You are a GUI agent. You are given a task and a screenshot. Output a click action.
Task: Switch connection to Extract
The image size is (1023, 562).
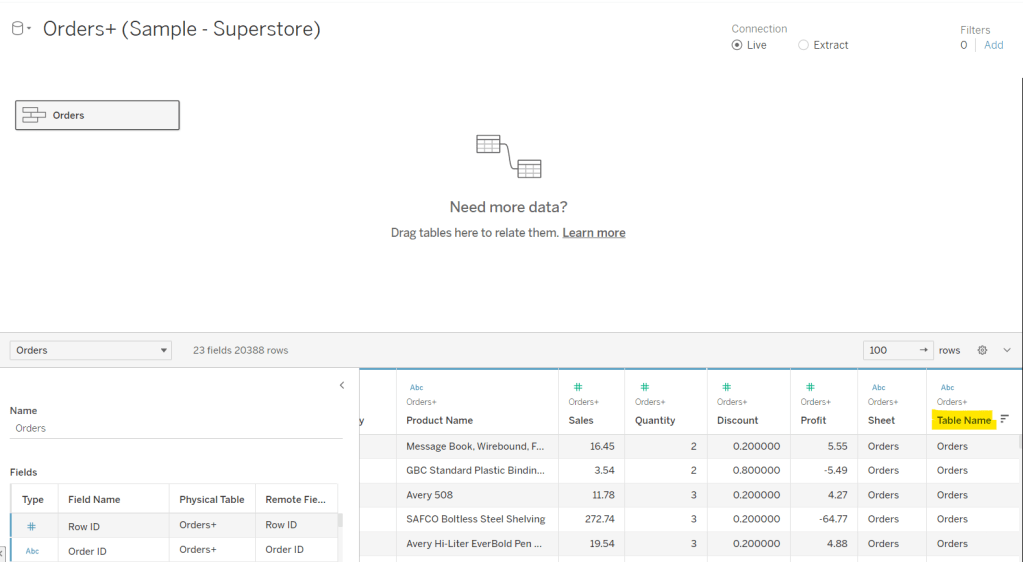(804, 45)
